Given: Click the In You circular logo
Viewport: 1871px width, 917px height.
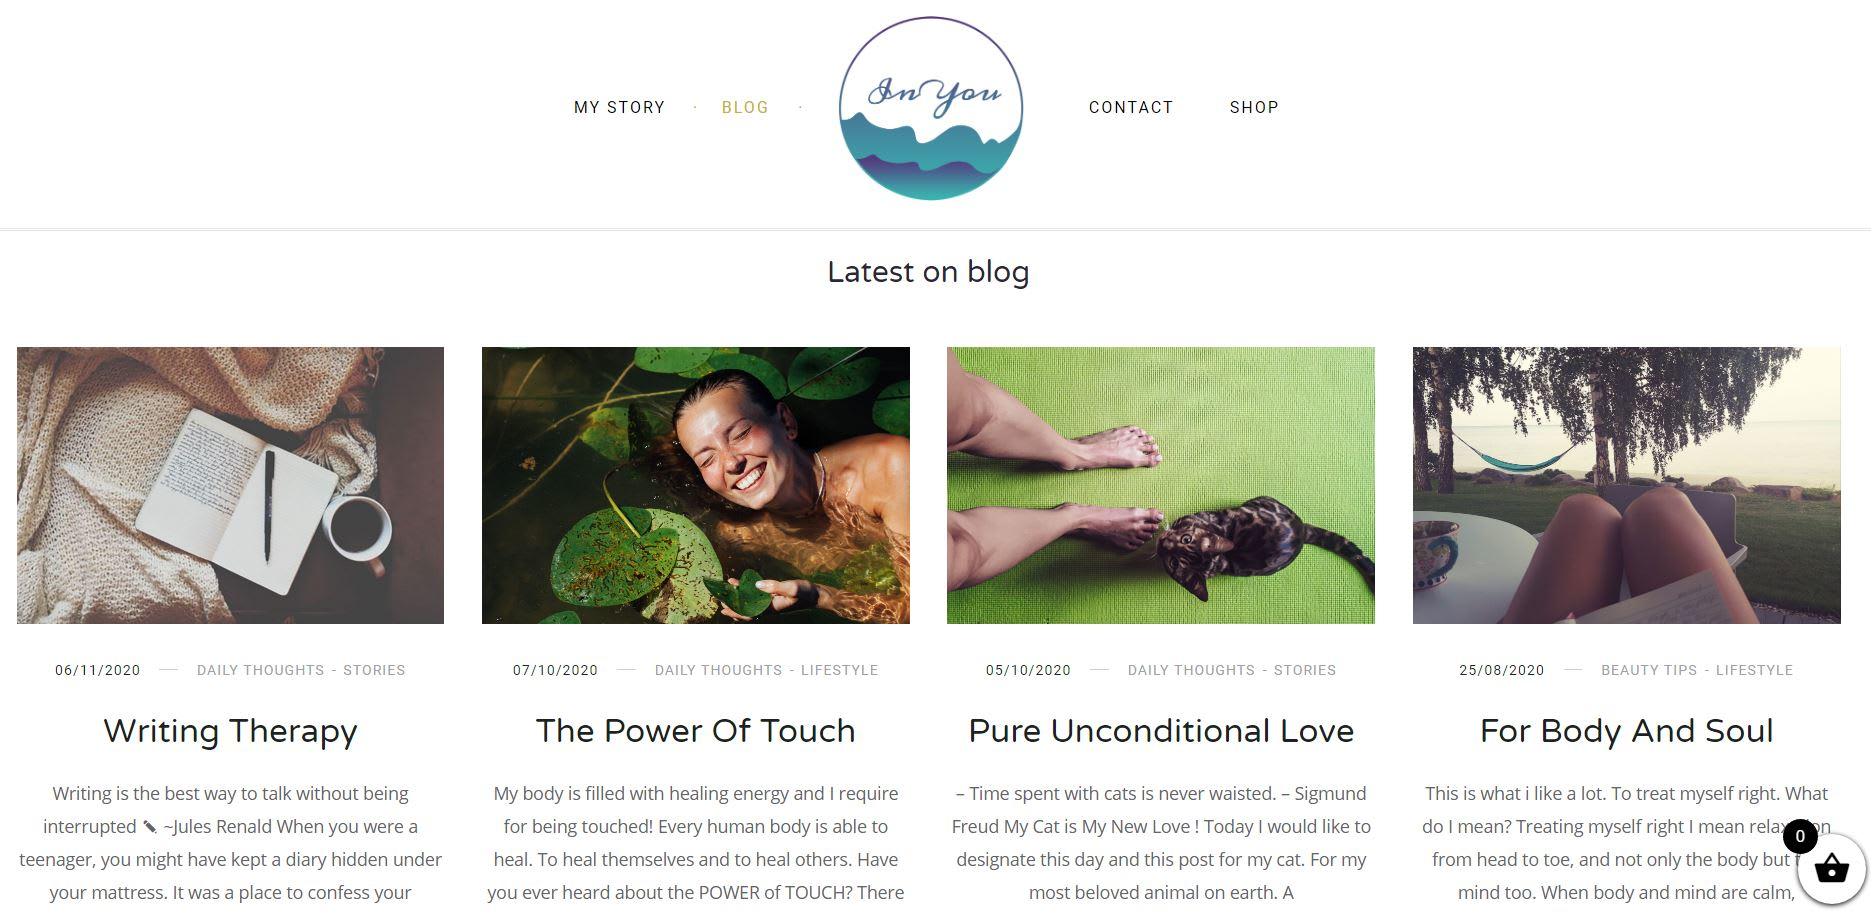Looking at the screenshot, I should [x=930, y=108].
